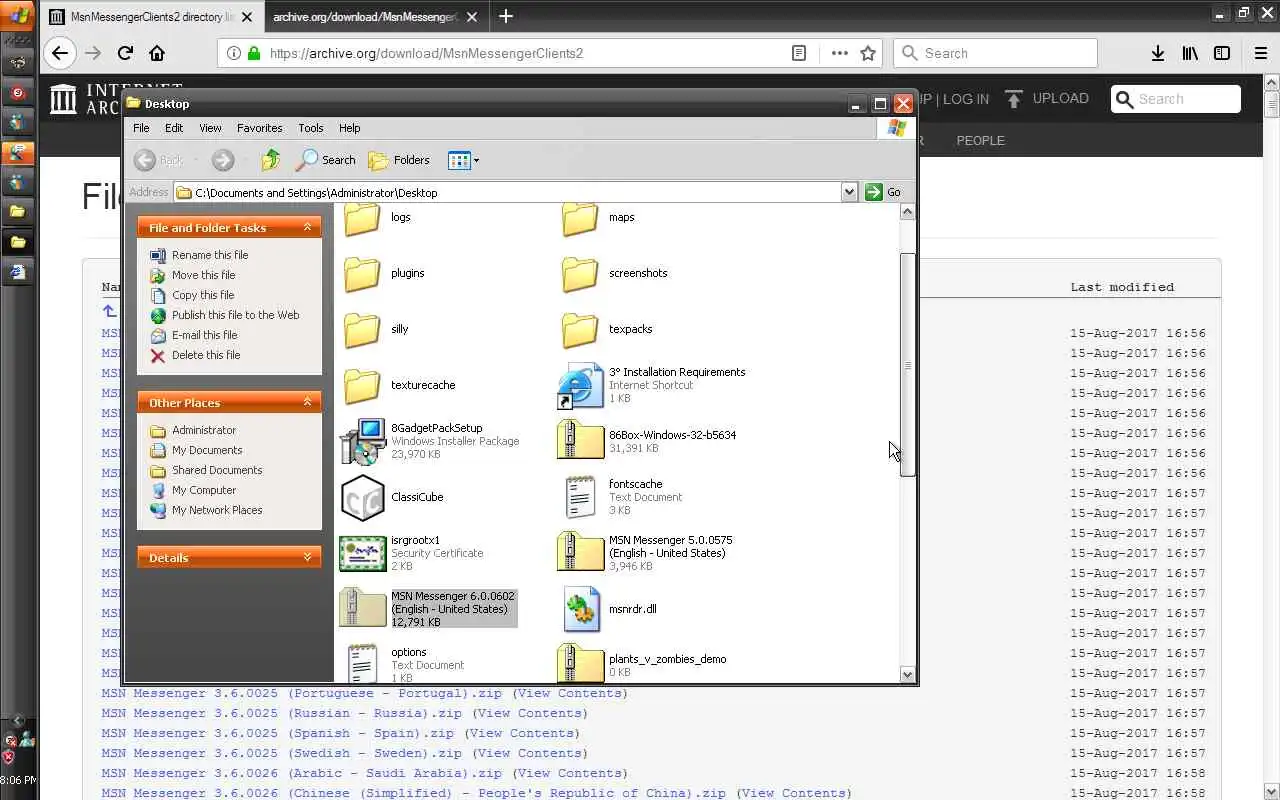Open the Views dropdown button
The image size is (1280, 800).
[463, 160]
